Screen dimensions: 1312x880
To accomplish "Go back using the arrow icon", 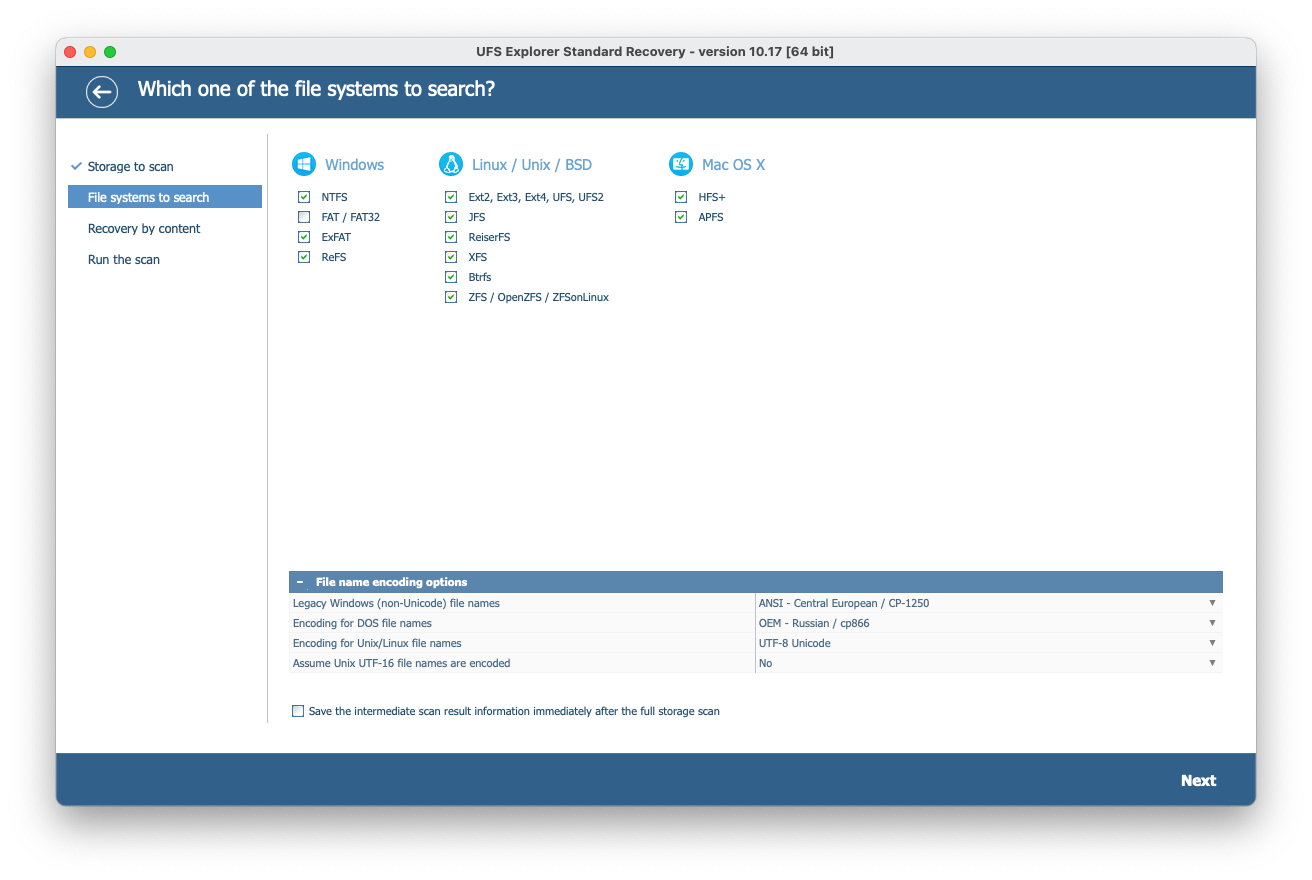I will [101, 92].
